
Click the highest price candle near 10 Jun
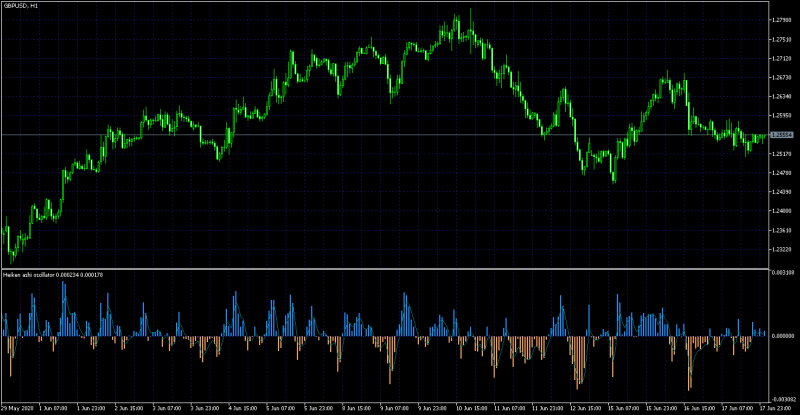pos(470,28)
